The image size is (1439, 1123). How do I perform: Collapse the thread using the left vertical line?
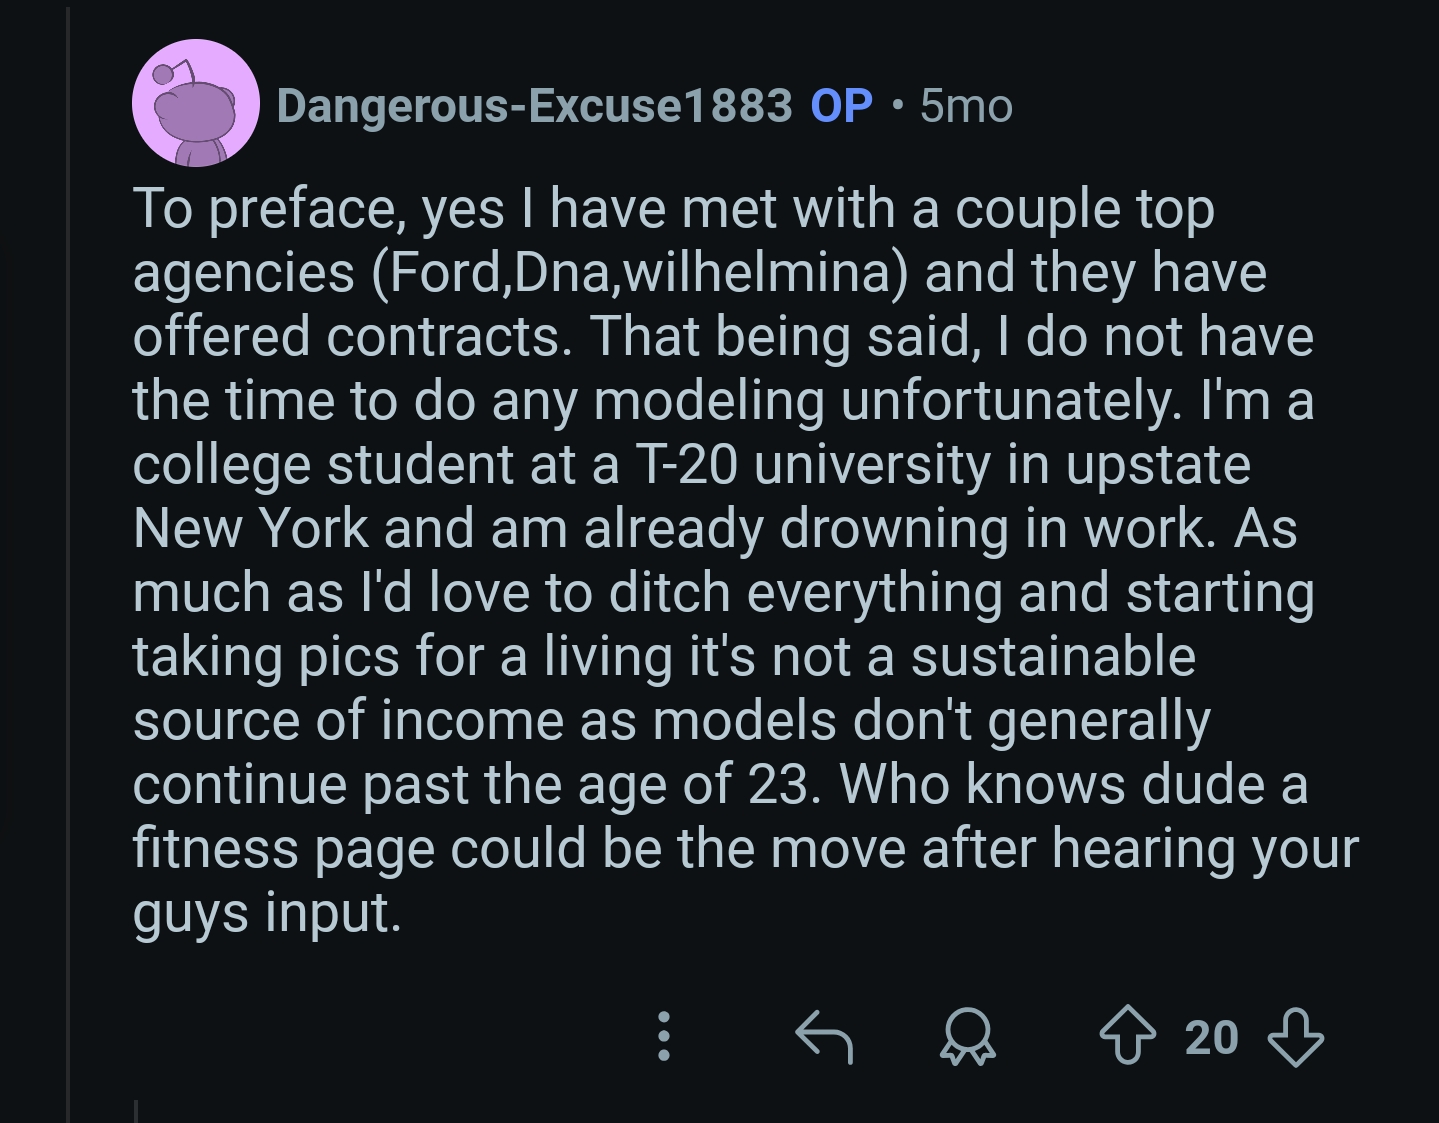click(69, 560)
